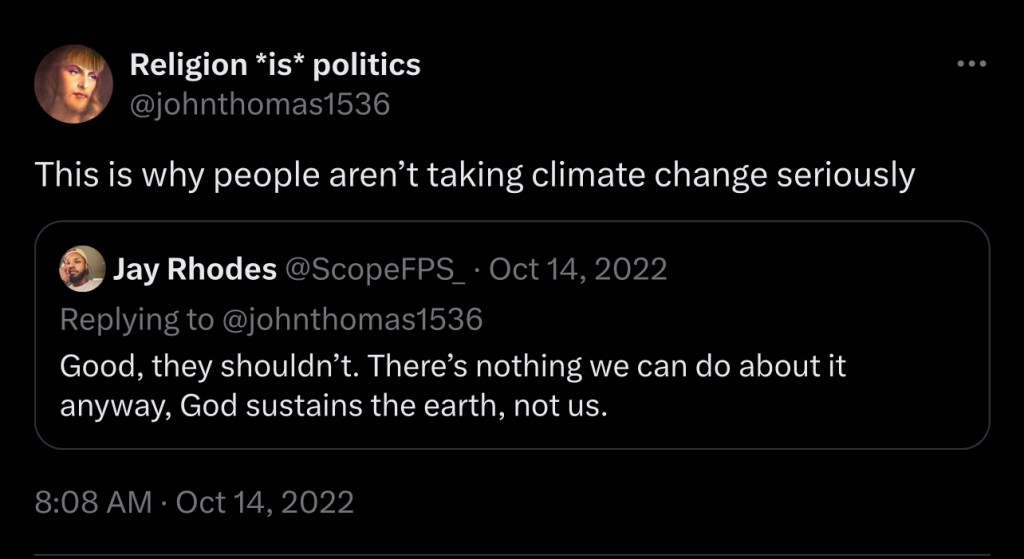
Task: Open the Religion *is* politics display name
Action: (x=275, y=65)
